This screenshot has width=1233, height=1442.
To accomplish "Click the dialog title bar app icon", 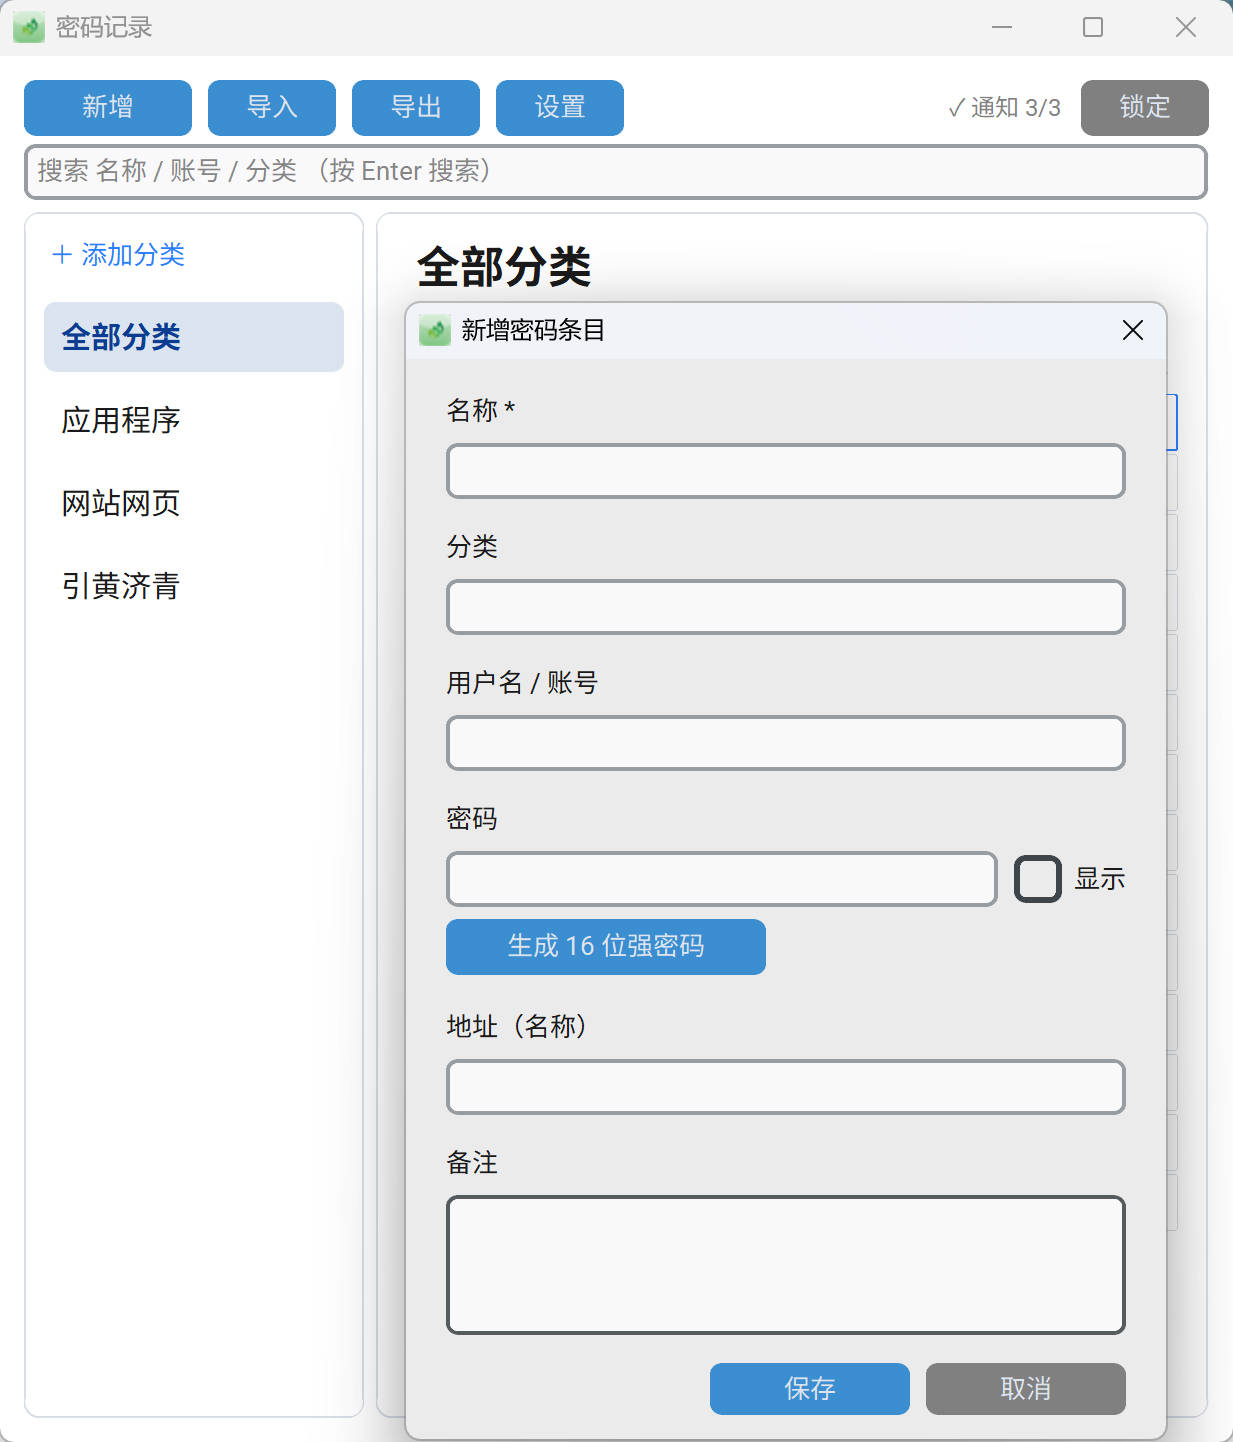I will 435,330.
